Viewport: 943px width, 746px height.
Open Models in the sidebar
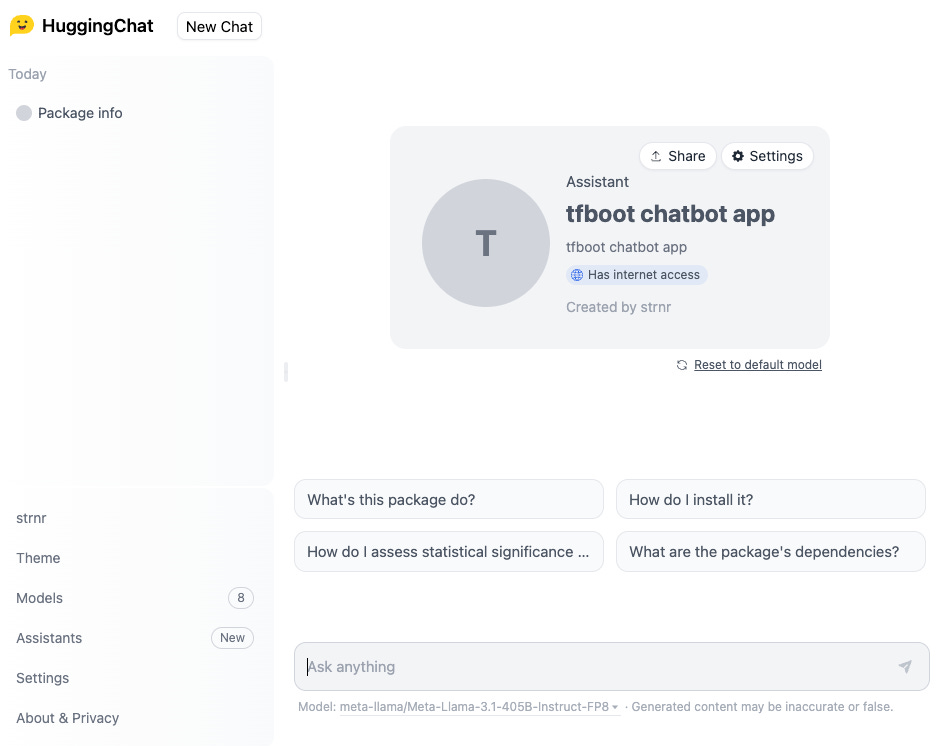click(x=135, y=598)
